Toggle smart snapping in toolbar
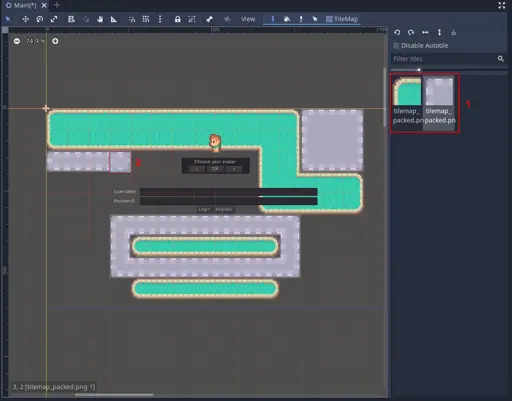Screen dimensions: 512x401 point(132,19)
